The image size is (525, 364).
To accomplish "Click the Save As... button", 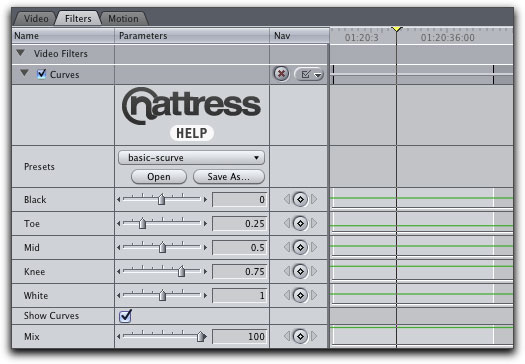I will (229, 176).
